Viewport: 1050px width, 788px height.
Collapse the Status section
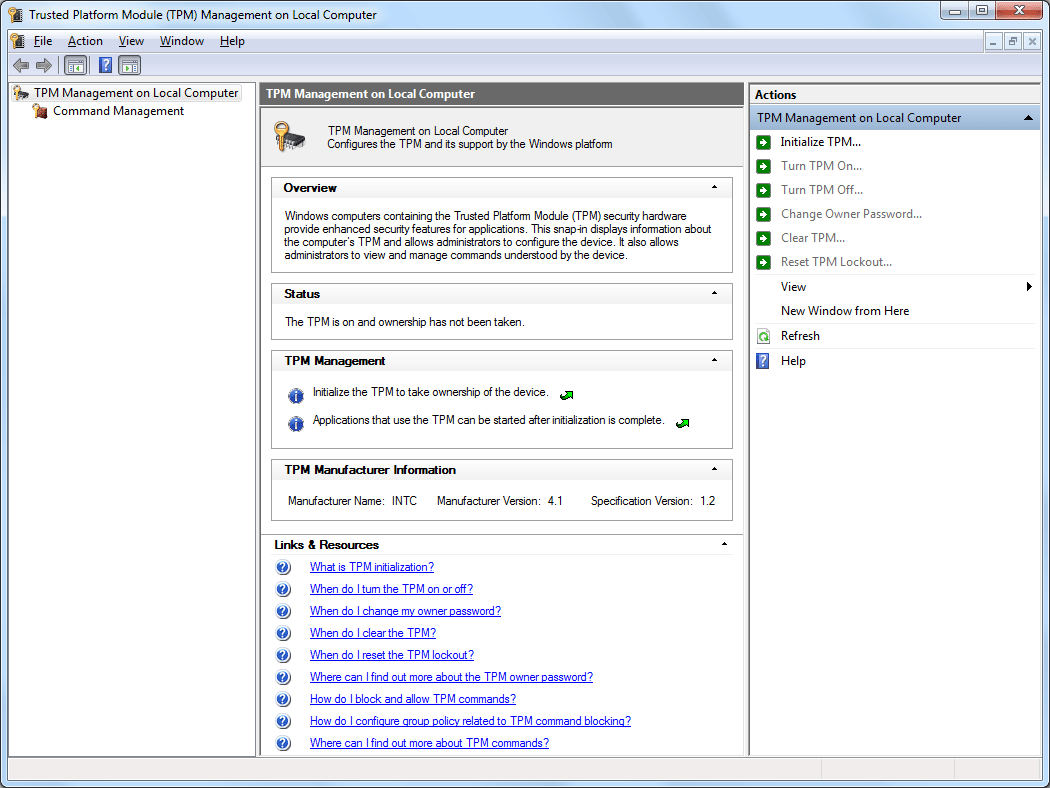[x=715, y=293]
